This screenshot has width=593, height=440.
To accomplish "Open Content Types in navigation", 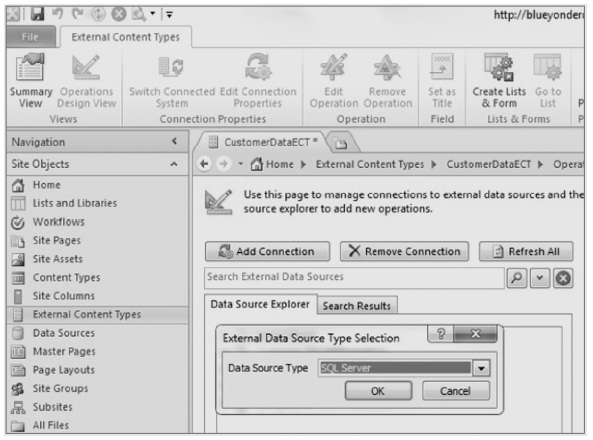I will [x=98, y=278].
